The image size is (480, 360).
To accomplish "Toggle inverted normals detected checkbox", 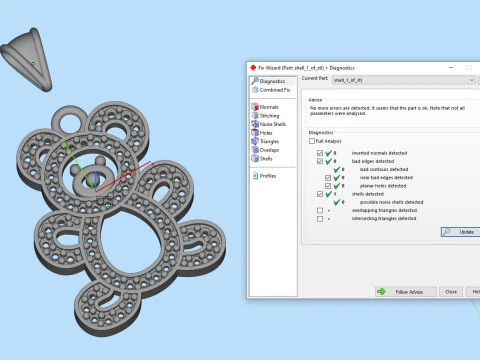I will click(x=320, y=153).
